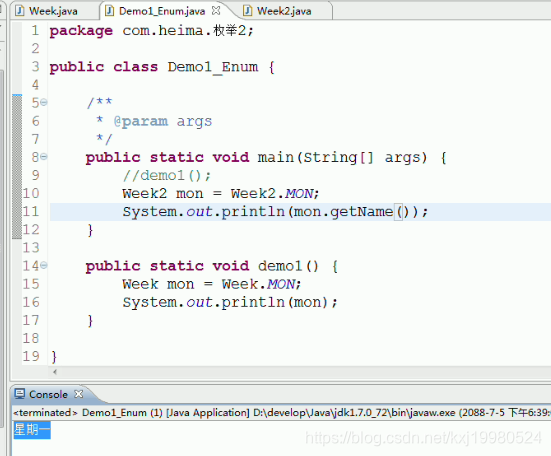This screenshot has height=456, width=551.
Task: Click line number 11 in the gutter
Action: coord(31,211)
